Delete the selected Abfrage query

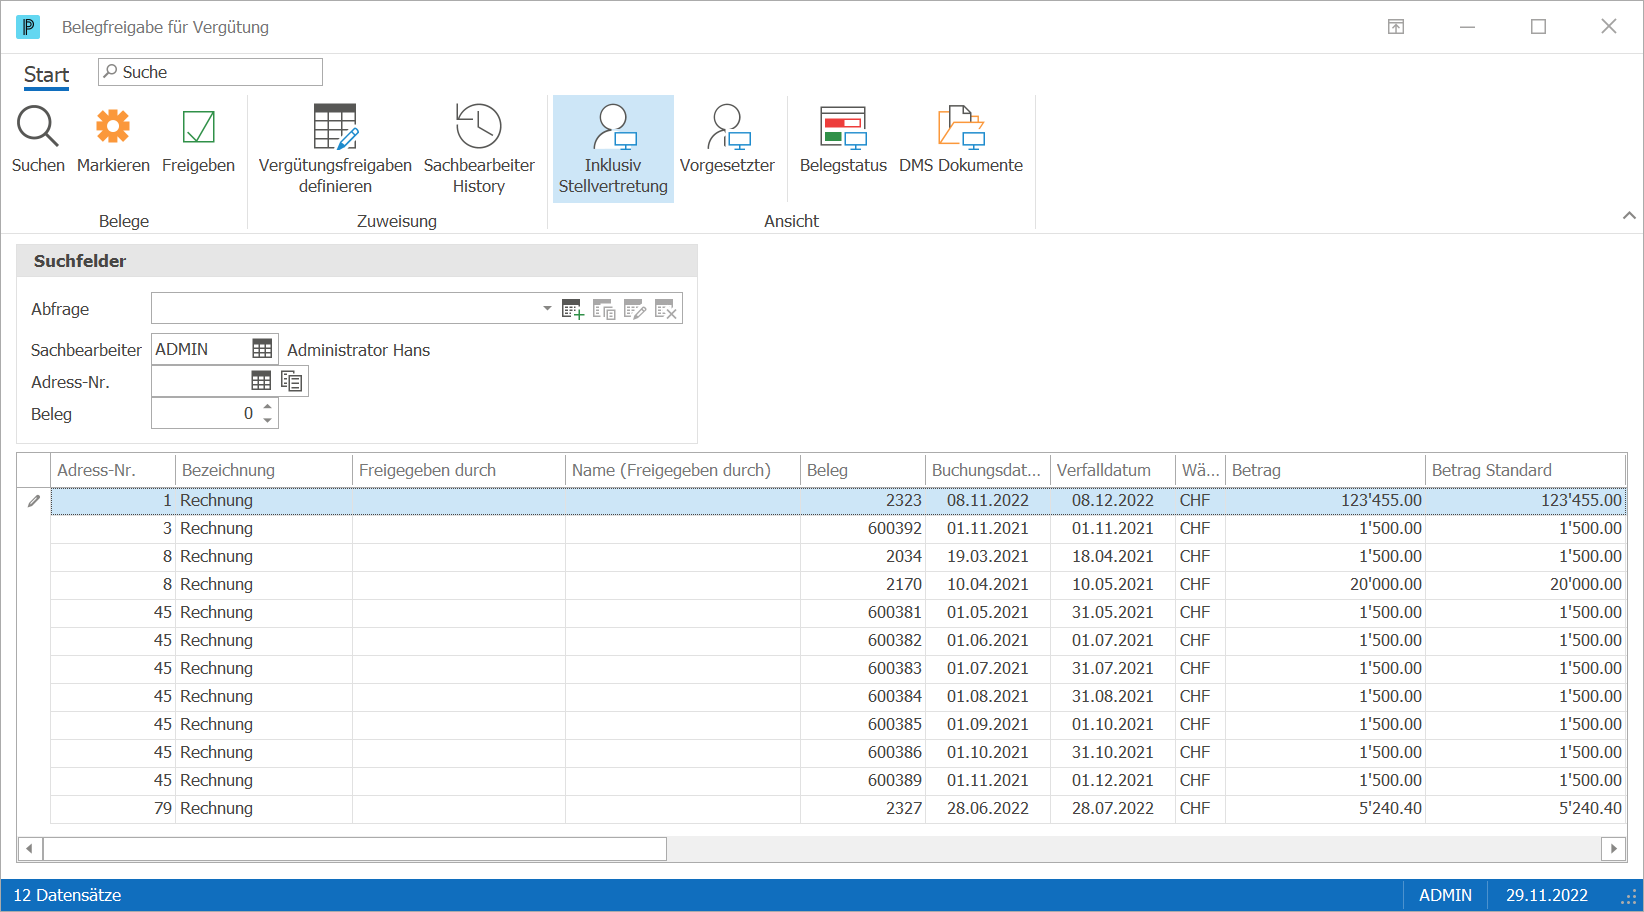(x=666, y=309)
